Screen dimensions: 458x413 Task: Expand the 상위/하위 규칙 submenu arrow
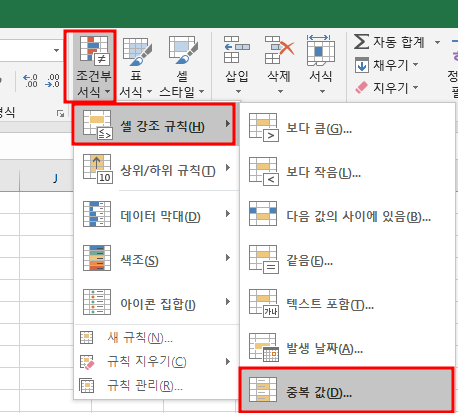[228, 168]
